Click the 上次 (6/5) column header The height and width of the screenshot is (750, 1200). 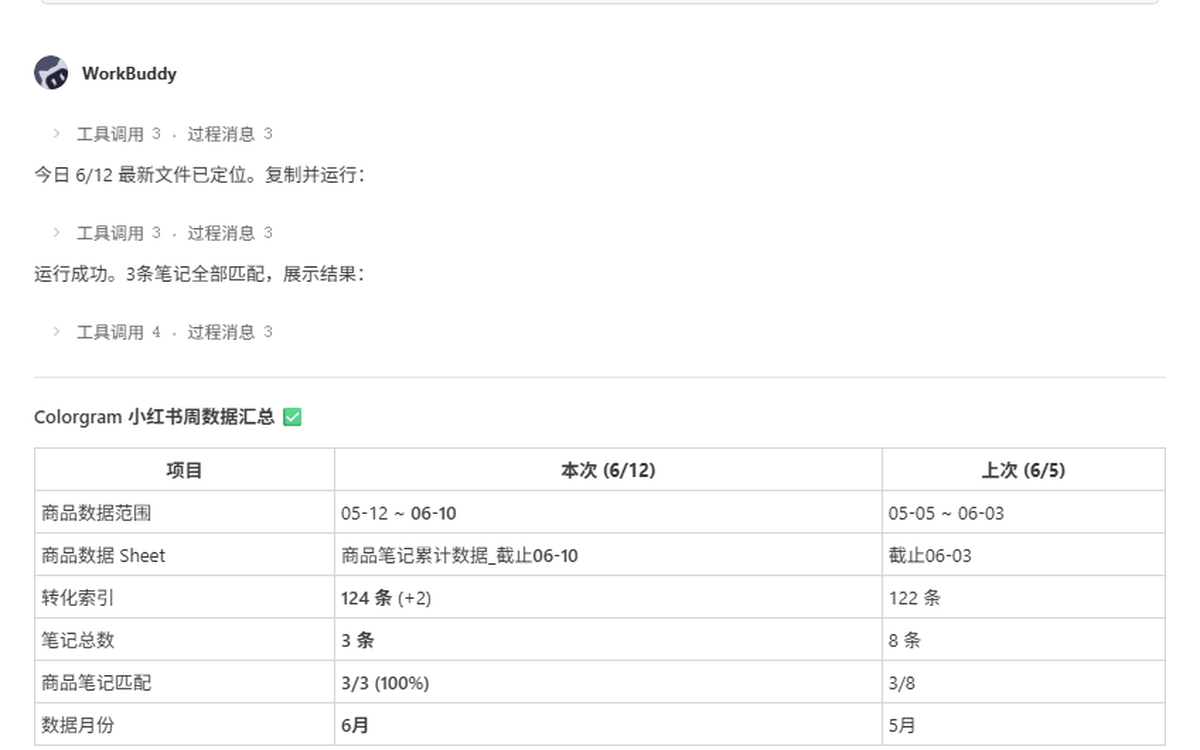click(x=1023, y=470)
